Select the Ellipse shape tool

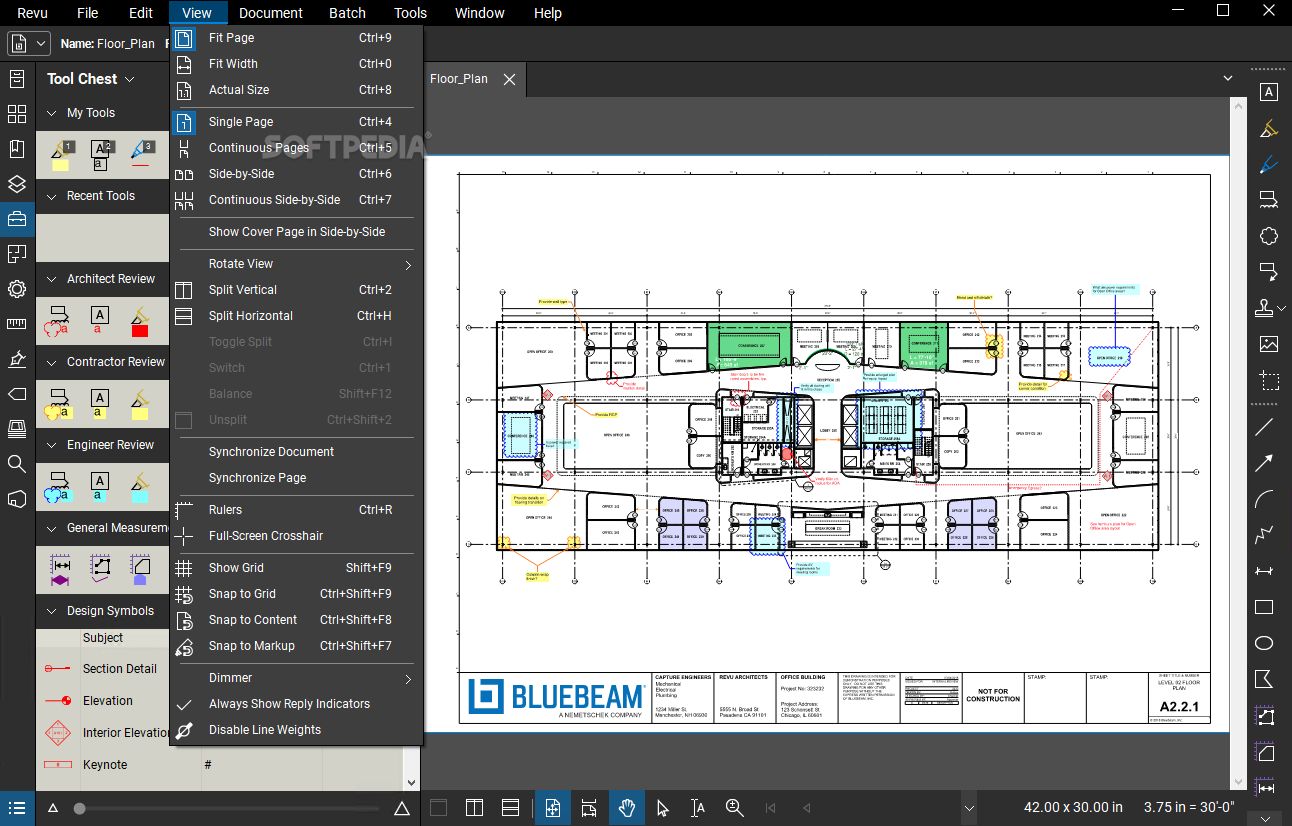1264,643
